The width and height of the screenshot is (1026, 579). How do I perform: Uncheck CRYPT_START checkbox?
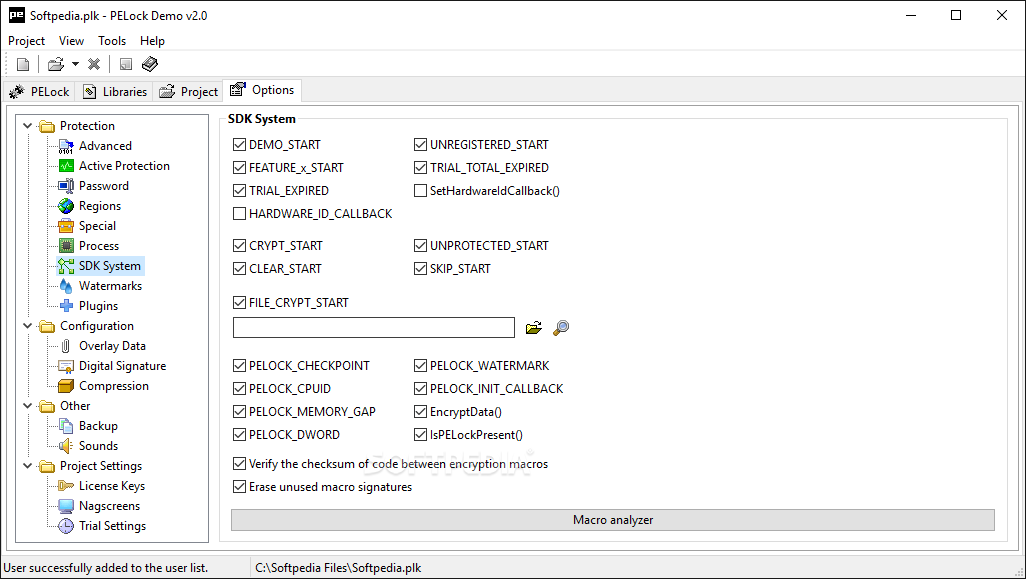pyautogui.click(x=239, y=245)
